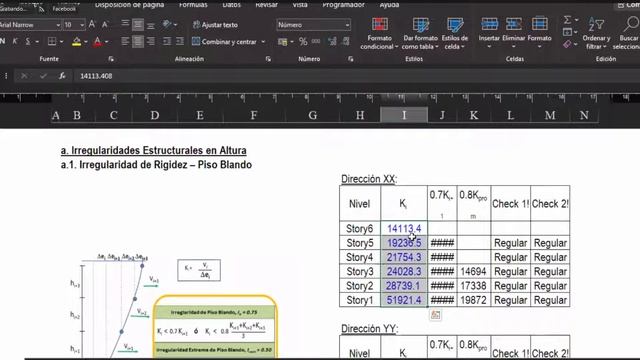Align text to the top

point(125,24)
